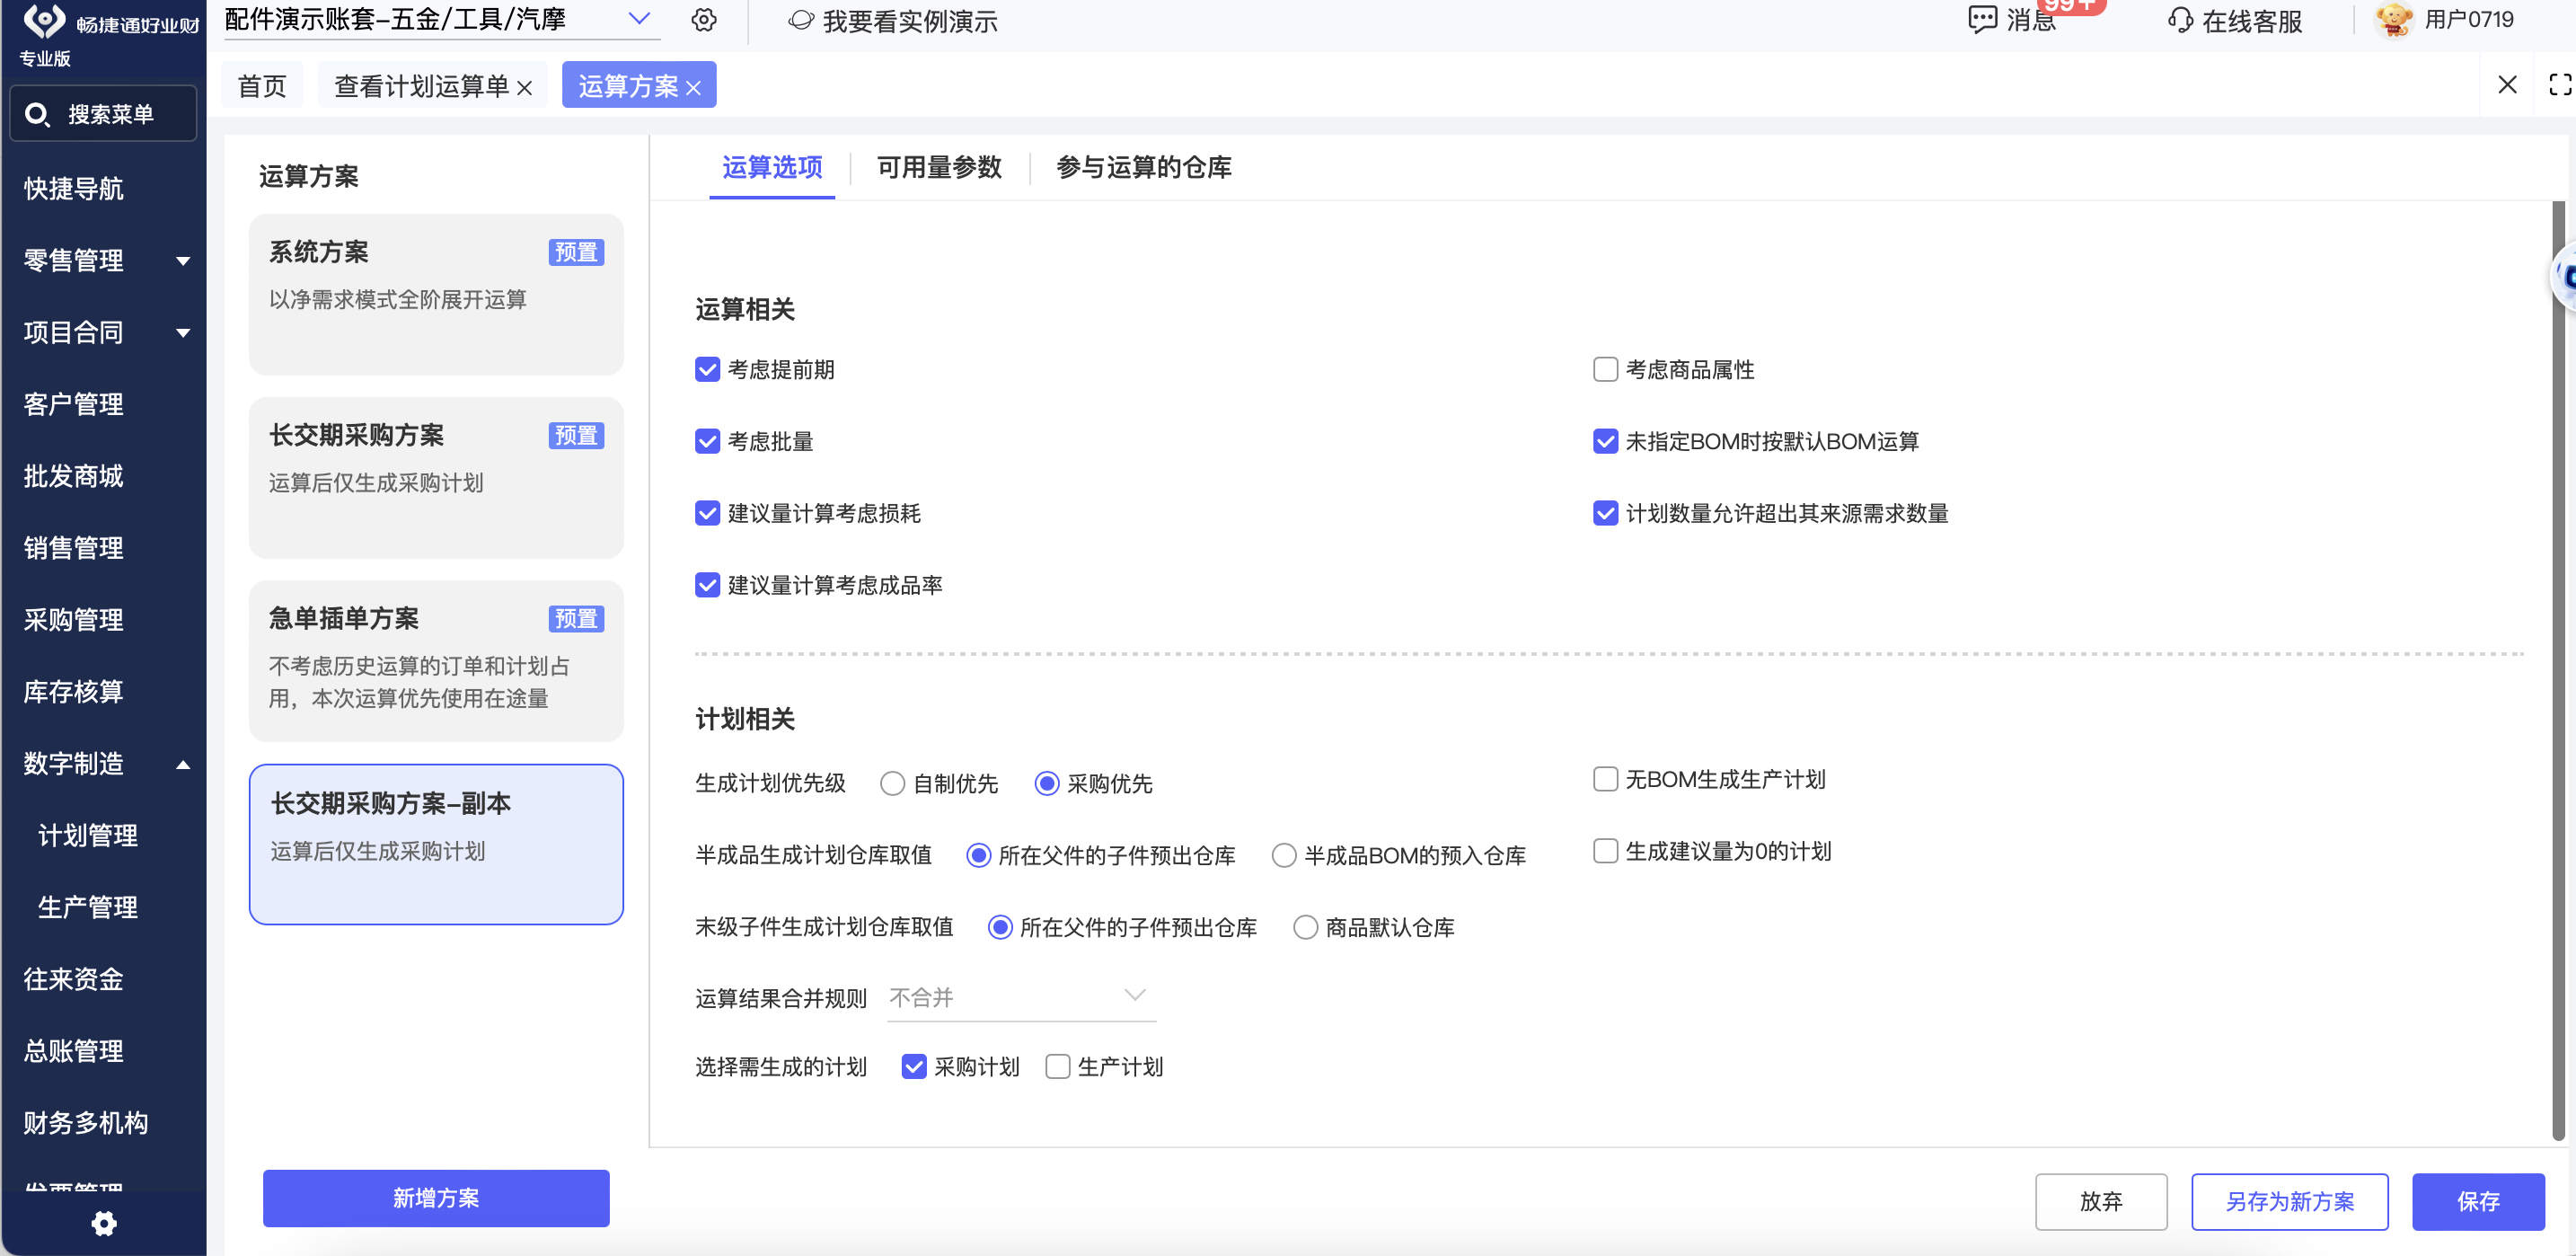Click the user avatar icon
The width and height of the screenshot is (2576, 1256).
pyautogui.click(x=2393, y=20)
